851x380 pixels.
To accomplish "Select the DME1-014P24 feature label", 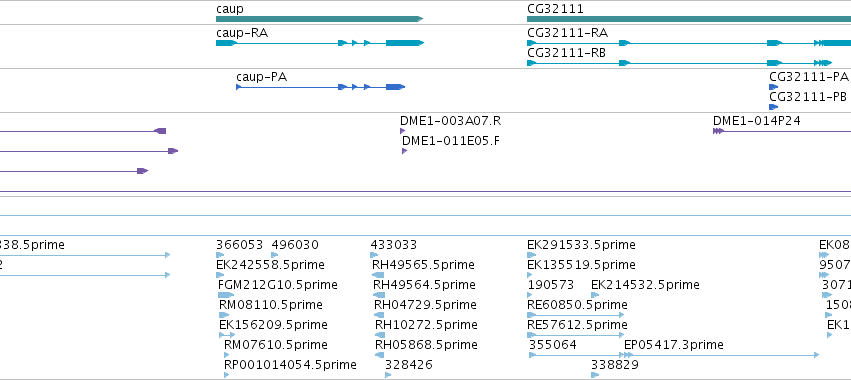I will pyautogui.click(x=757, y=121).
